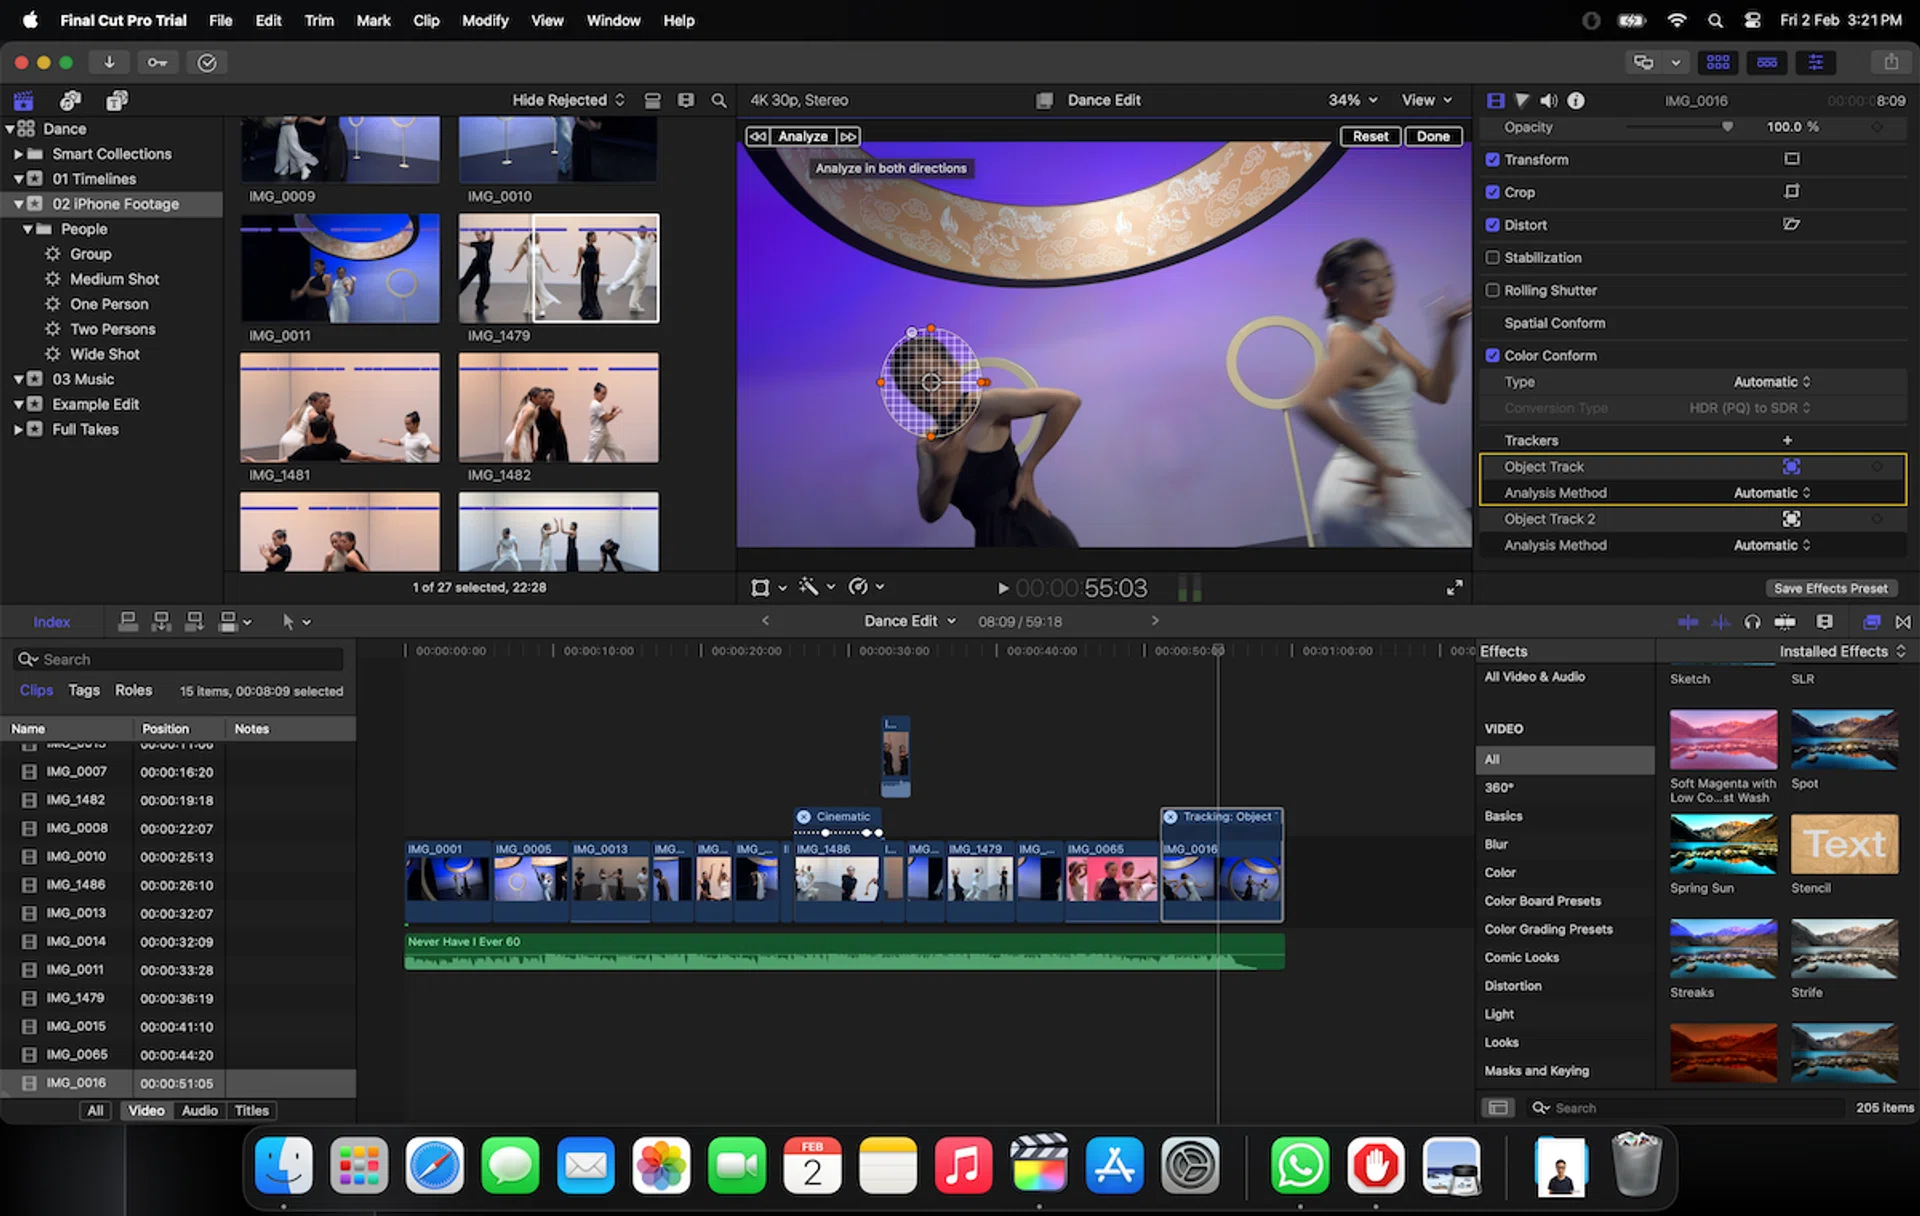The height and width of the screenshot is (1216, 1920).
Task: Enable the Rolling Shutter checkbox
Action: [1493, 290]
